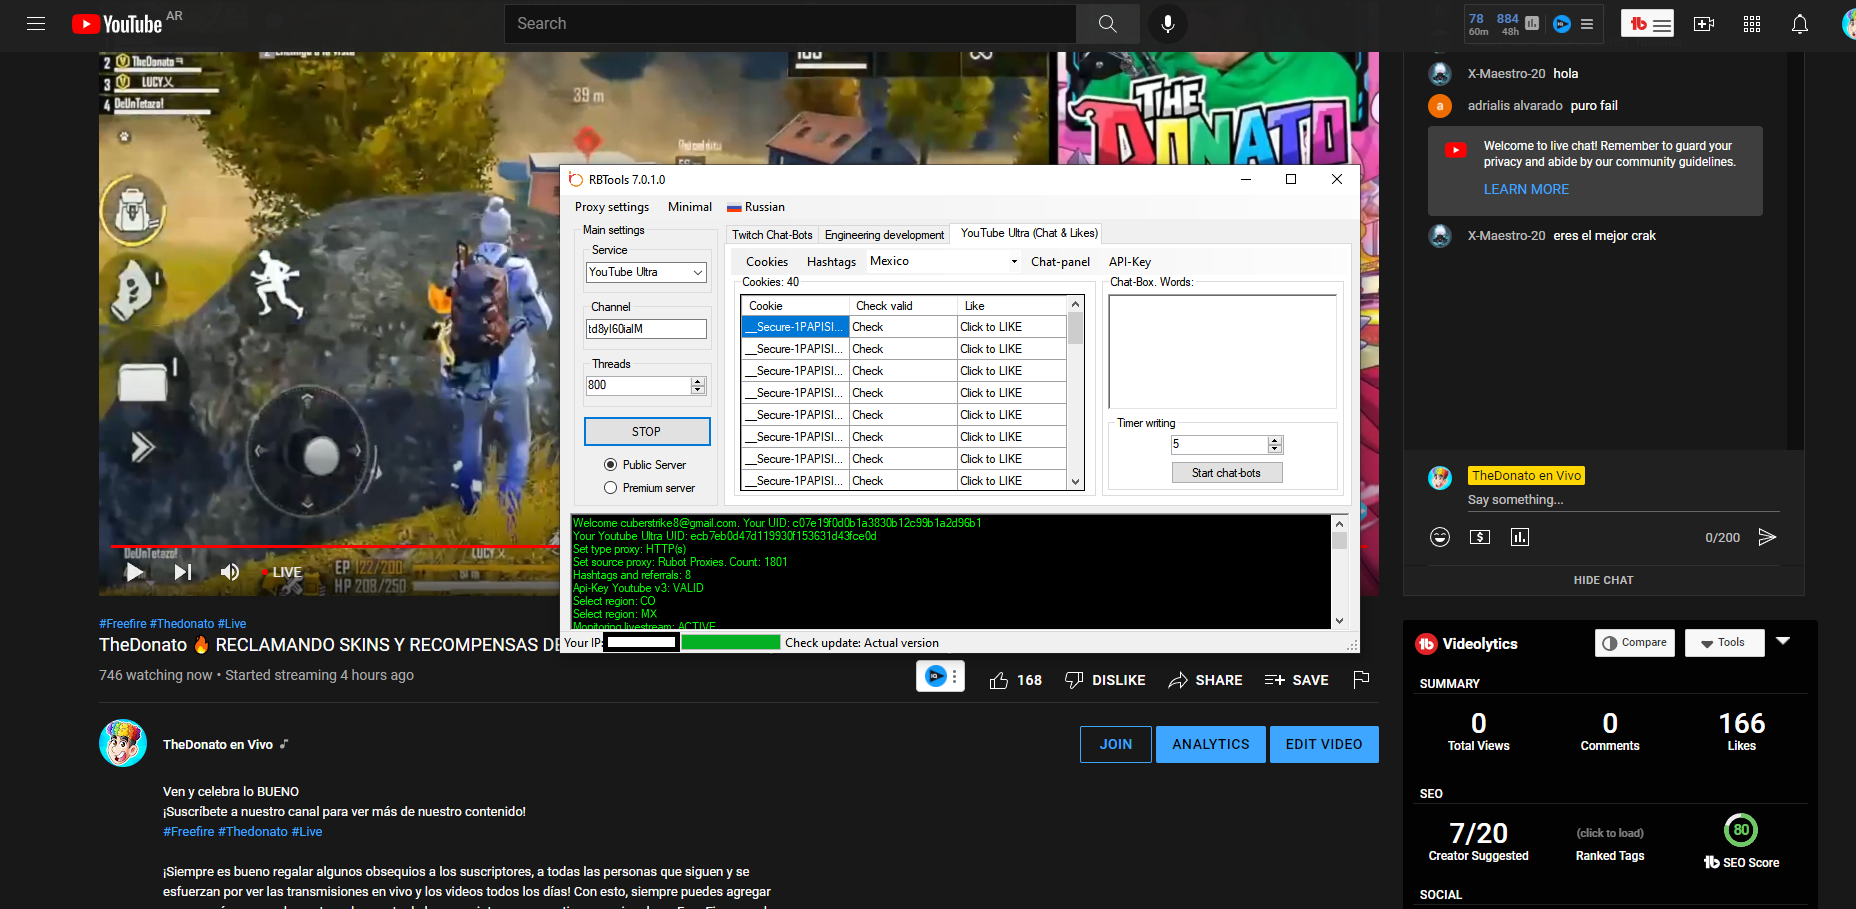Open the YouTube apps grid icon
This screenshot has width=1856, height=909.
point(1751,24)
